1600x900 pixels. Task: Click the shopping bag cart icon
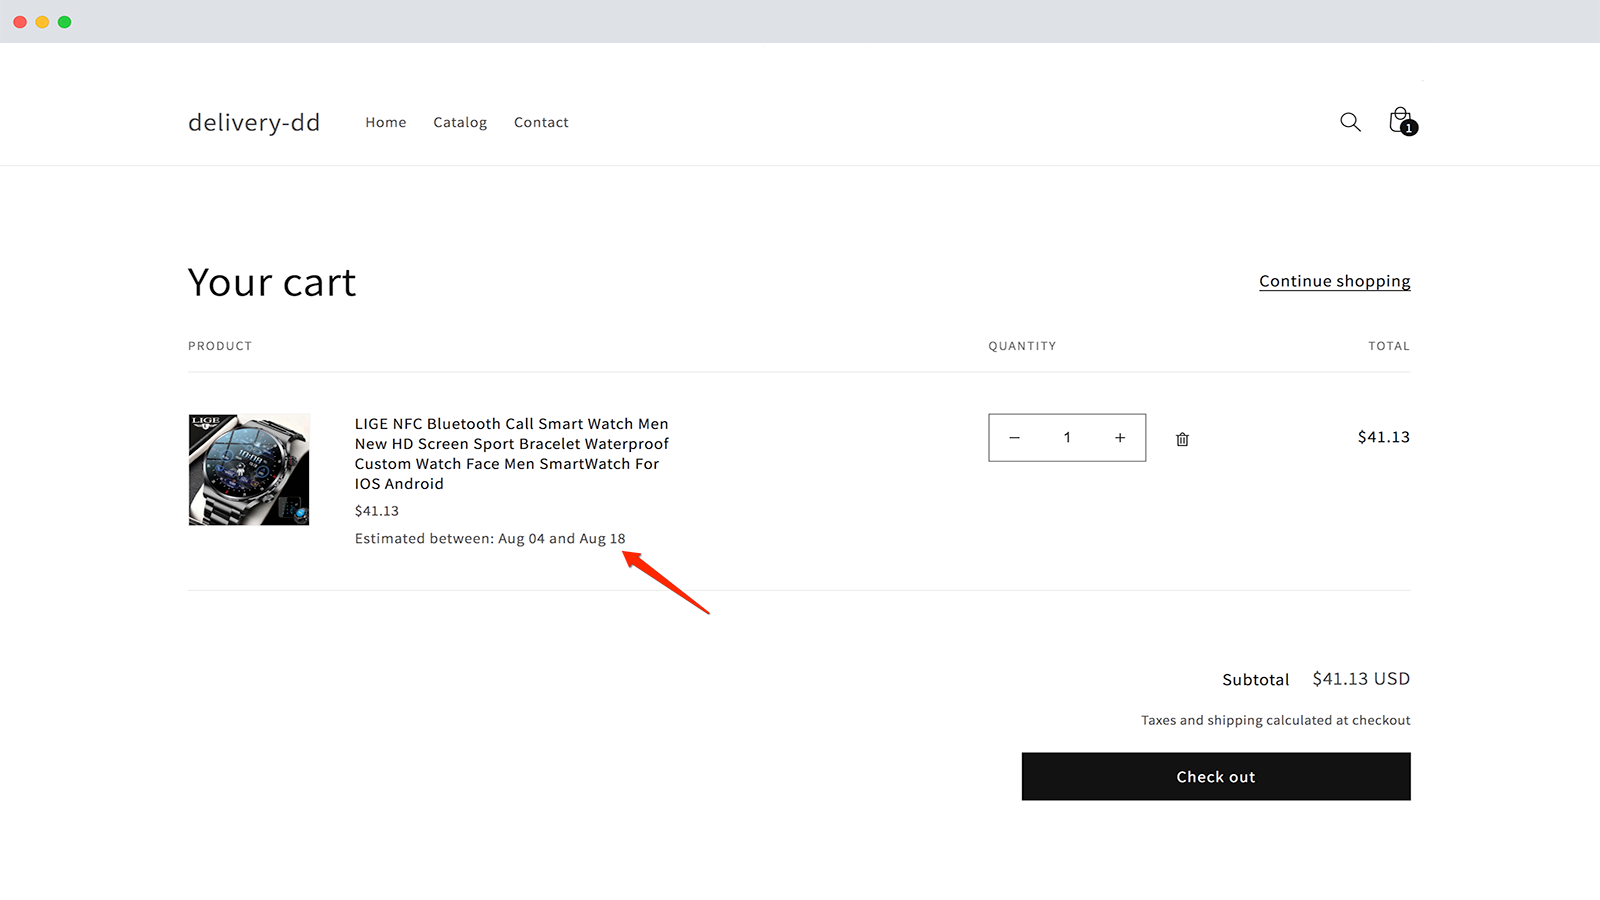pyautogui.click(x=1401, y=121)
